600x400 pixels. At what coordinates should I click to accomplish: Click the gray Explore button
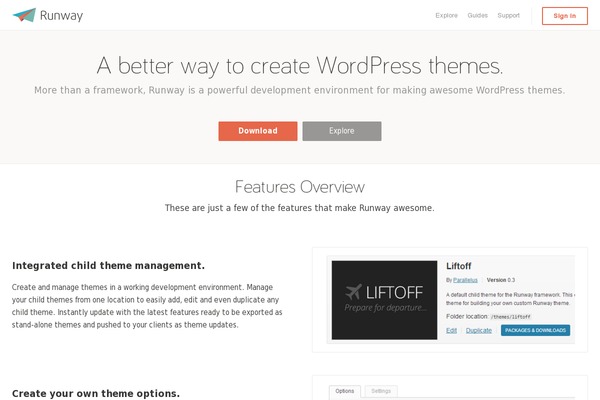tap(342, 131)
